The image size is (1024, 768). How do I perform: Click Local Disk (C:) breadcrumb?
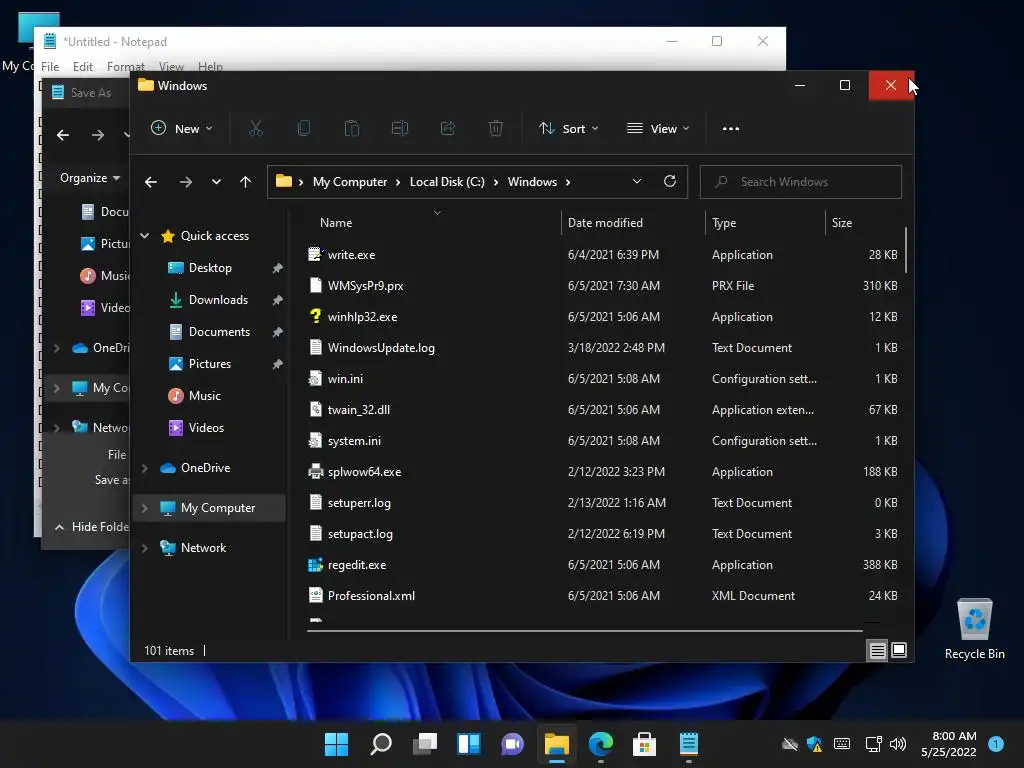point(447,182)
